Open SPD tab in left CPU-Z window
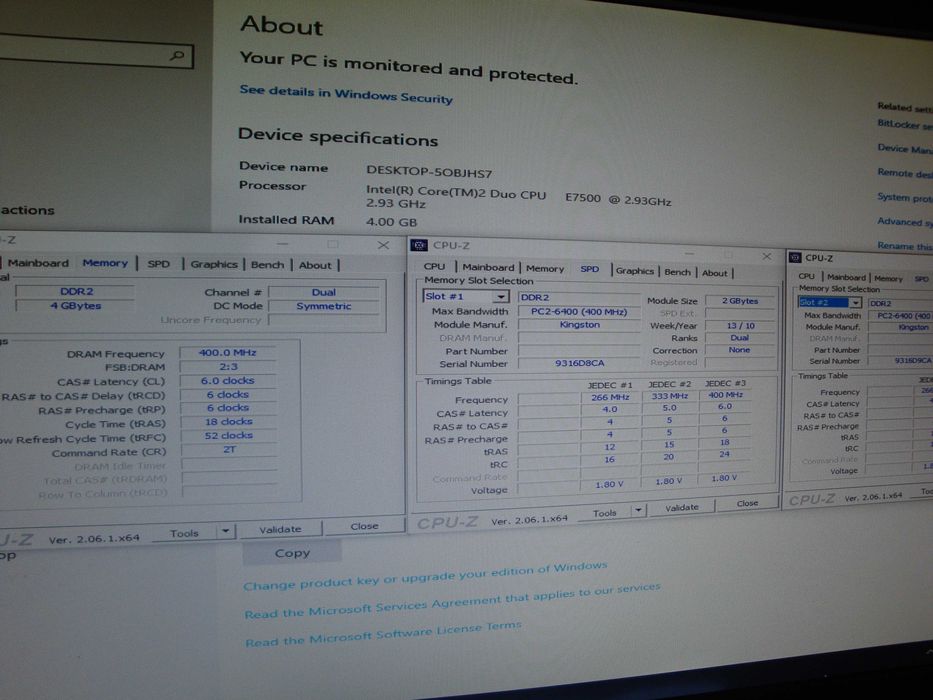 click(x=158, y=264)
